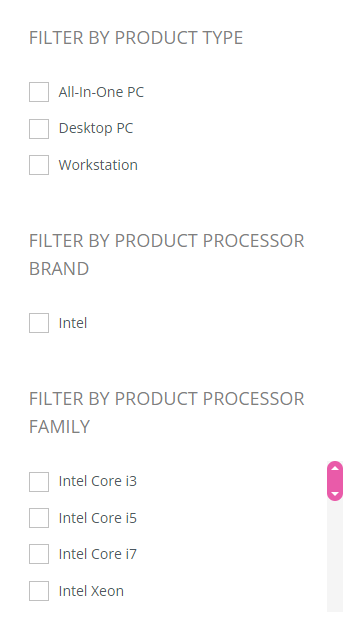Click the Intel Core i3 label
This screenshot has width=360, height=632.
tap(98, 481)
